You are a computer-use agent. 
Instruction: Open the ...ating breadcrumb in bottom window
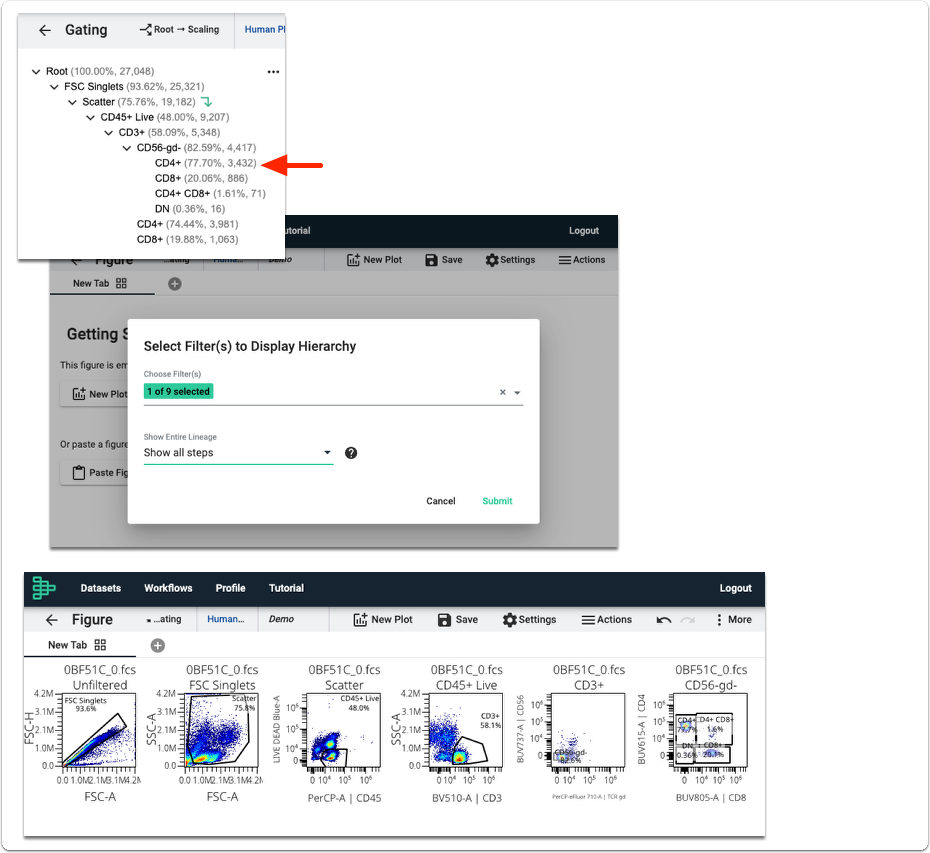pyautogui.click(x=164, y=619)
